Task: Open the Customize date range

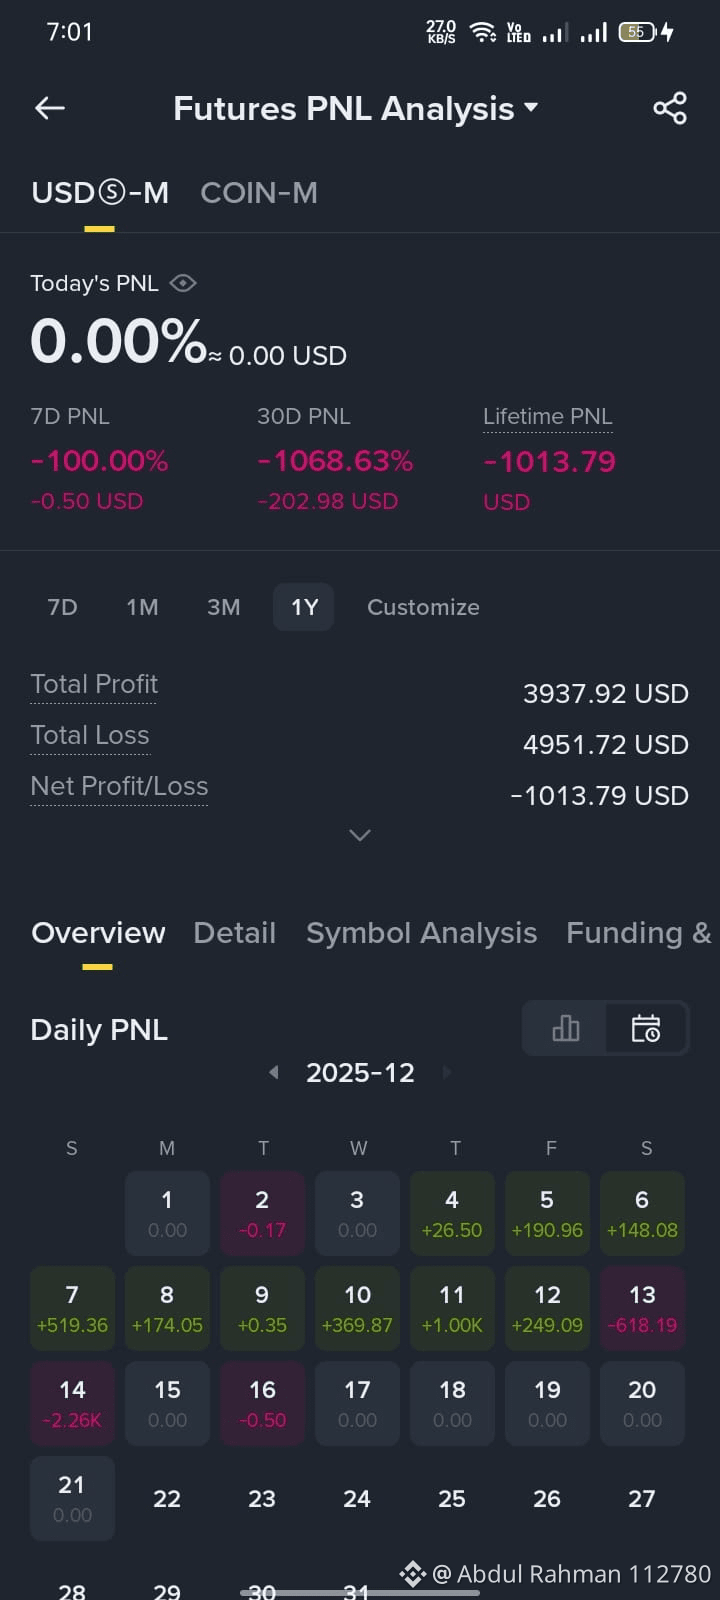Action: click(423, 607)
